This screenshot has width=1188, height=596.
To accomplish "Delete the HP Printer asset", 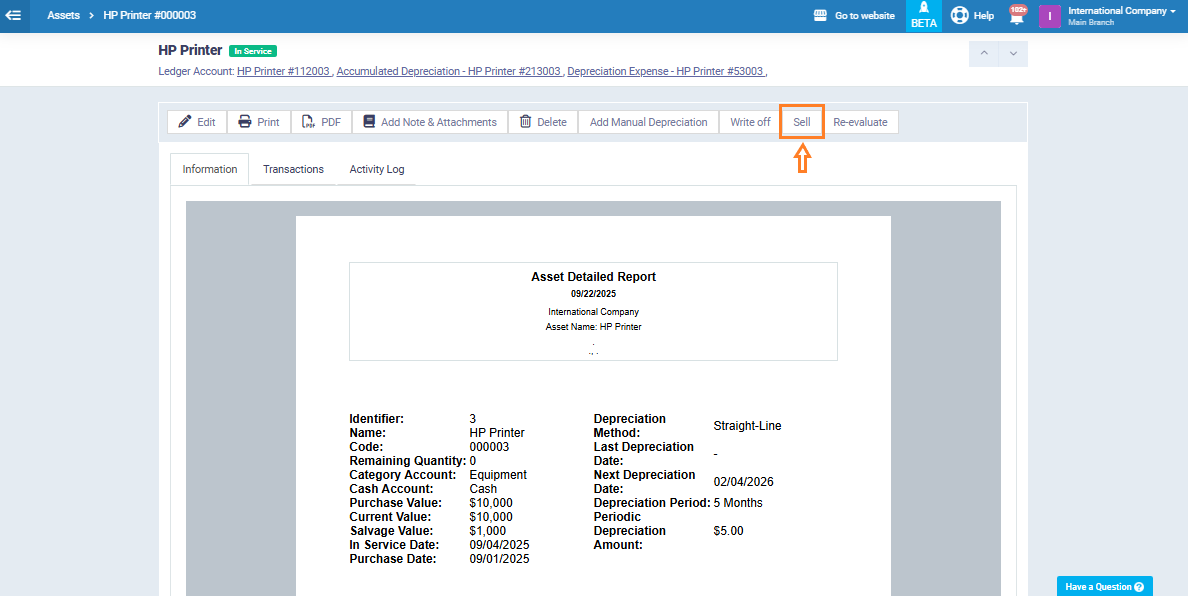I will tap(543, 122).
